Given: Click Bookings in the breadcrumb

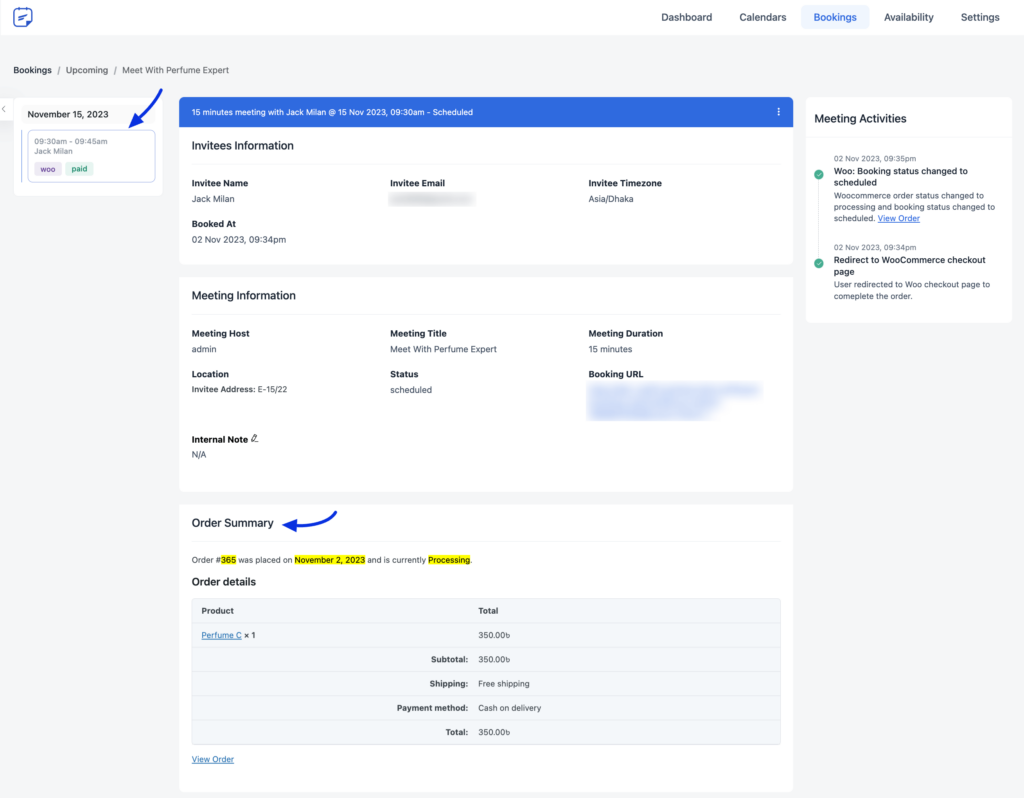Looking at the screenshot, I should (33, 70).
